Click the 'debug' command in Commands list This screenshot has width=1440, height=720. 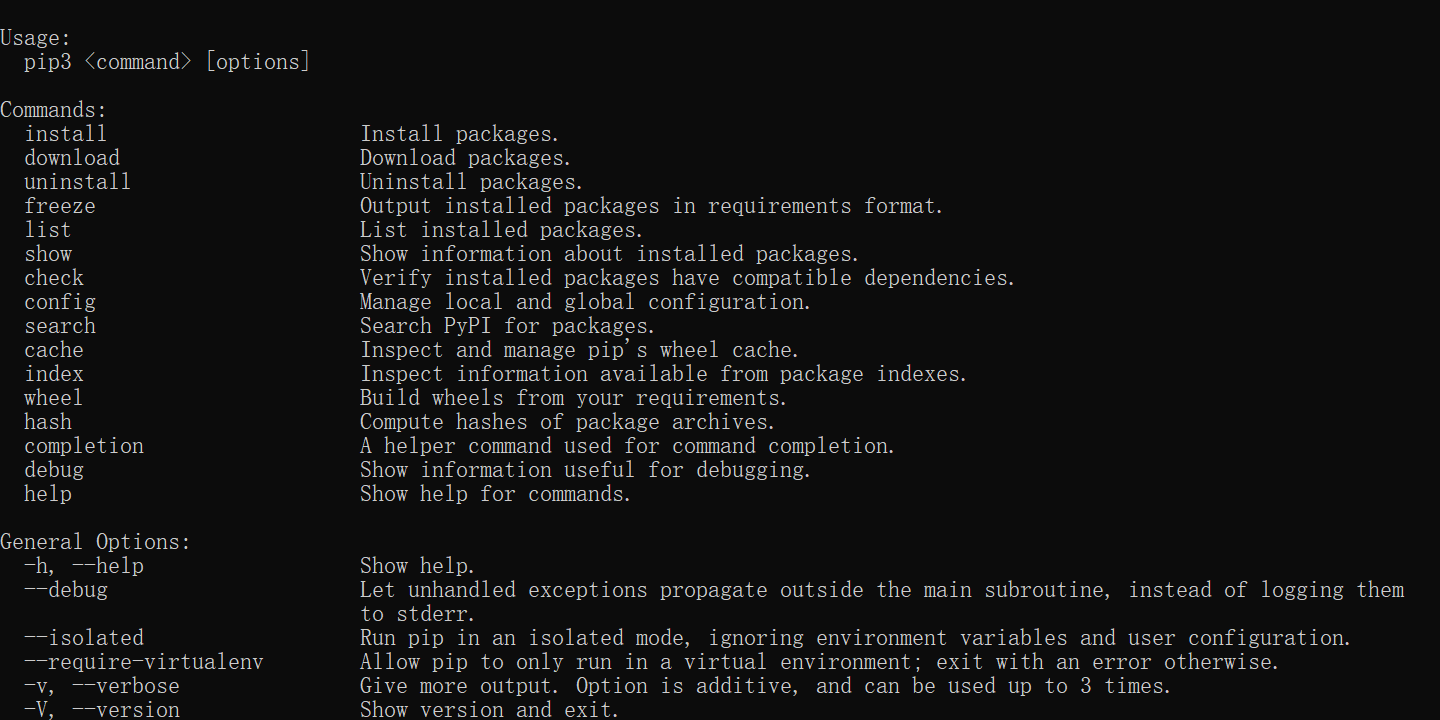pyautogui.click(x=54, y=470)
